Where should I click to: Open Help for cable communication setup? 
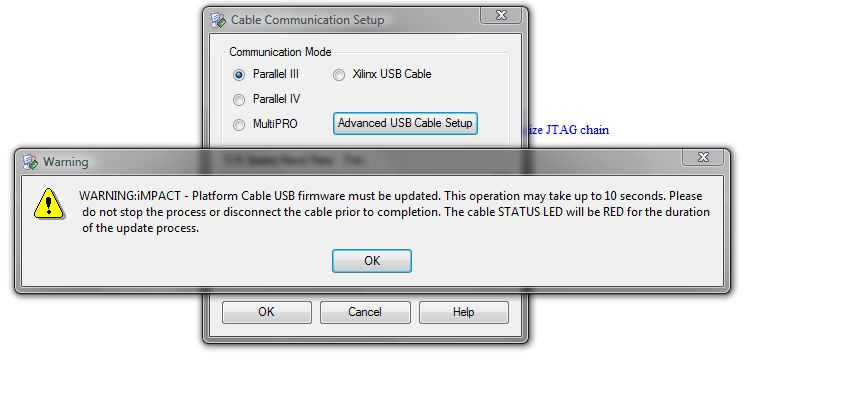coord(463,312)
